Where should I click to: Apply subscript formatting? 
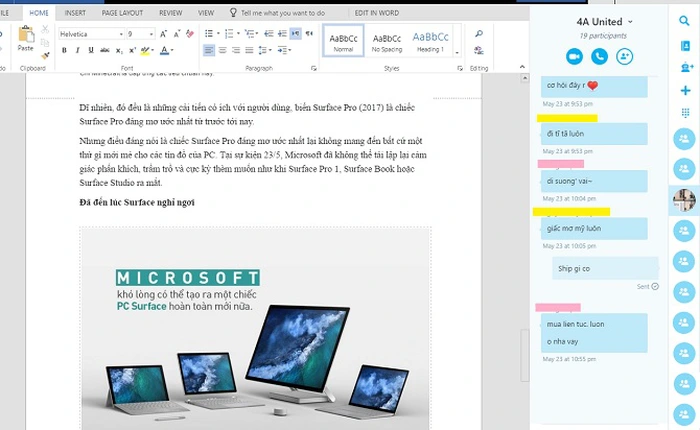click(x=119, y=50)
